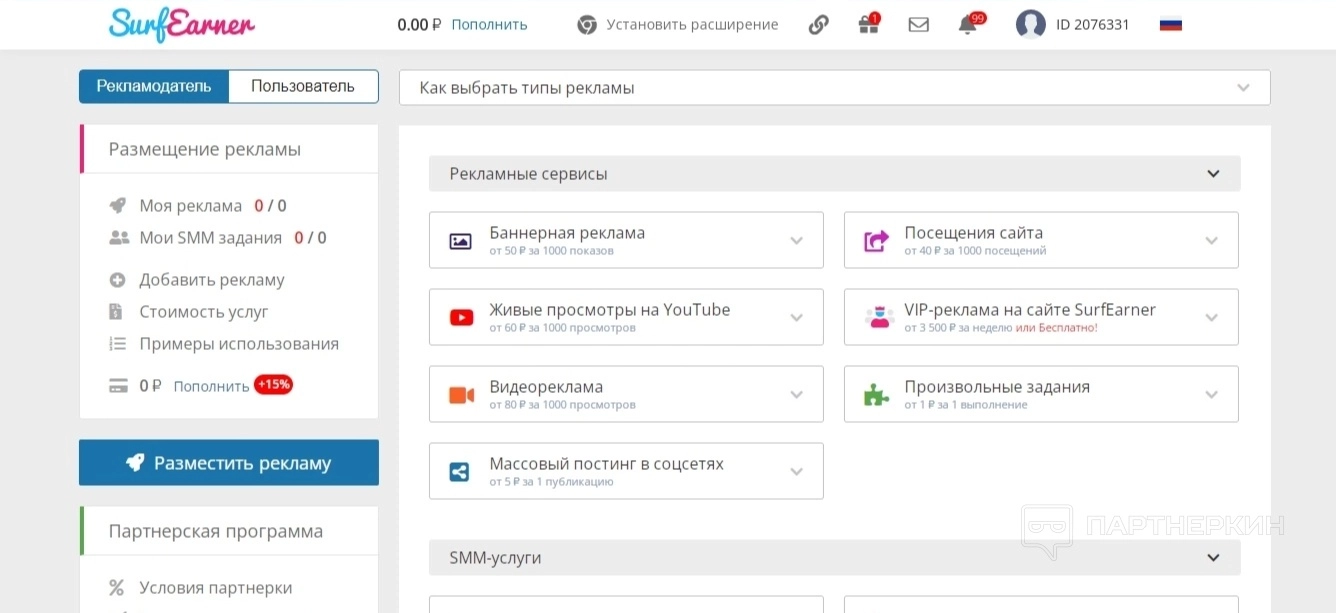Click the Chrome extension icon

pos(587,25)
